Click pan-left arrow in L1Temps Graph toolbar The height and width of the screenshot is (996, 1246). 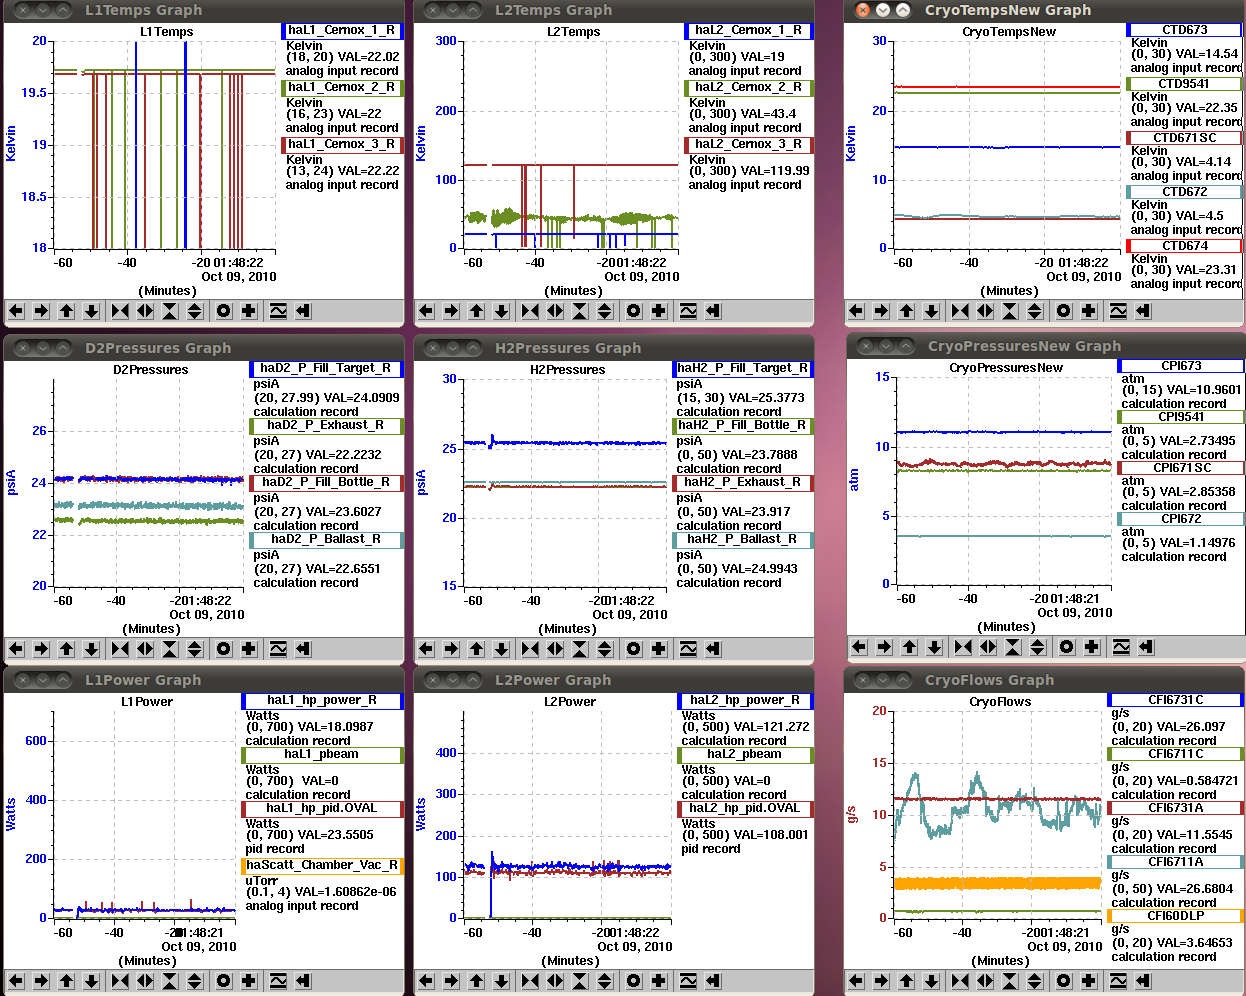coord(17,311)
